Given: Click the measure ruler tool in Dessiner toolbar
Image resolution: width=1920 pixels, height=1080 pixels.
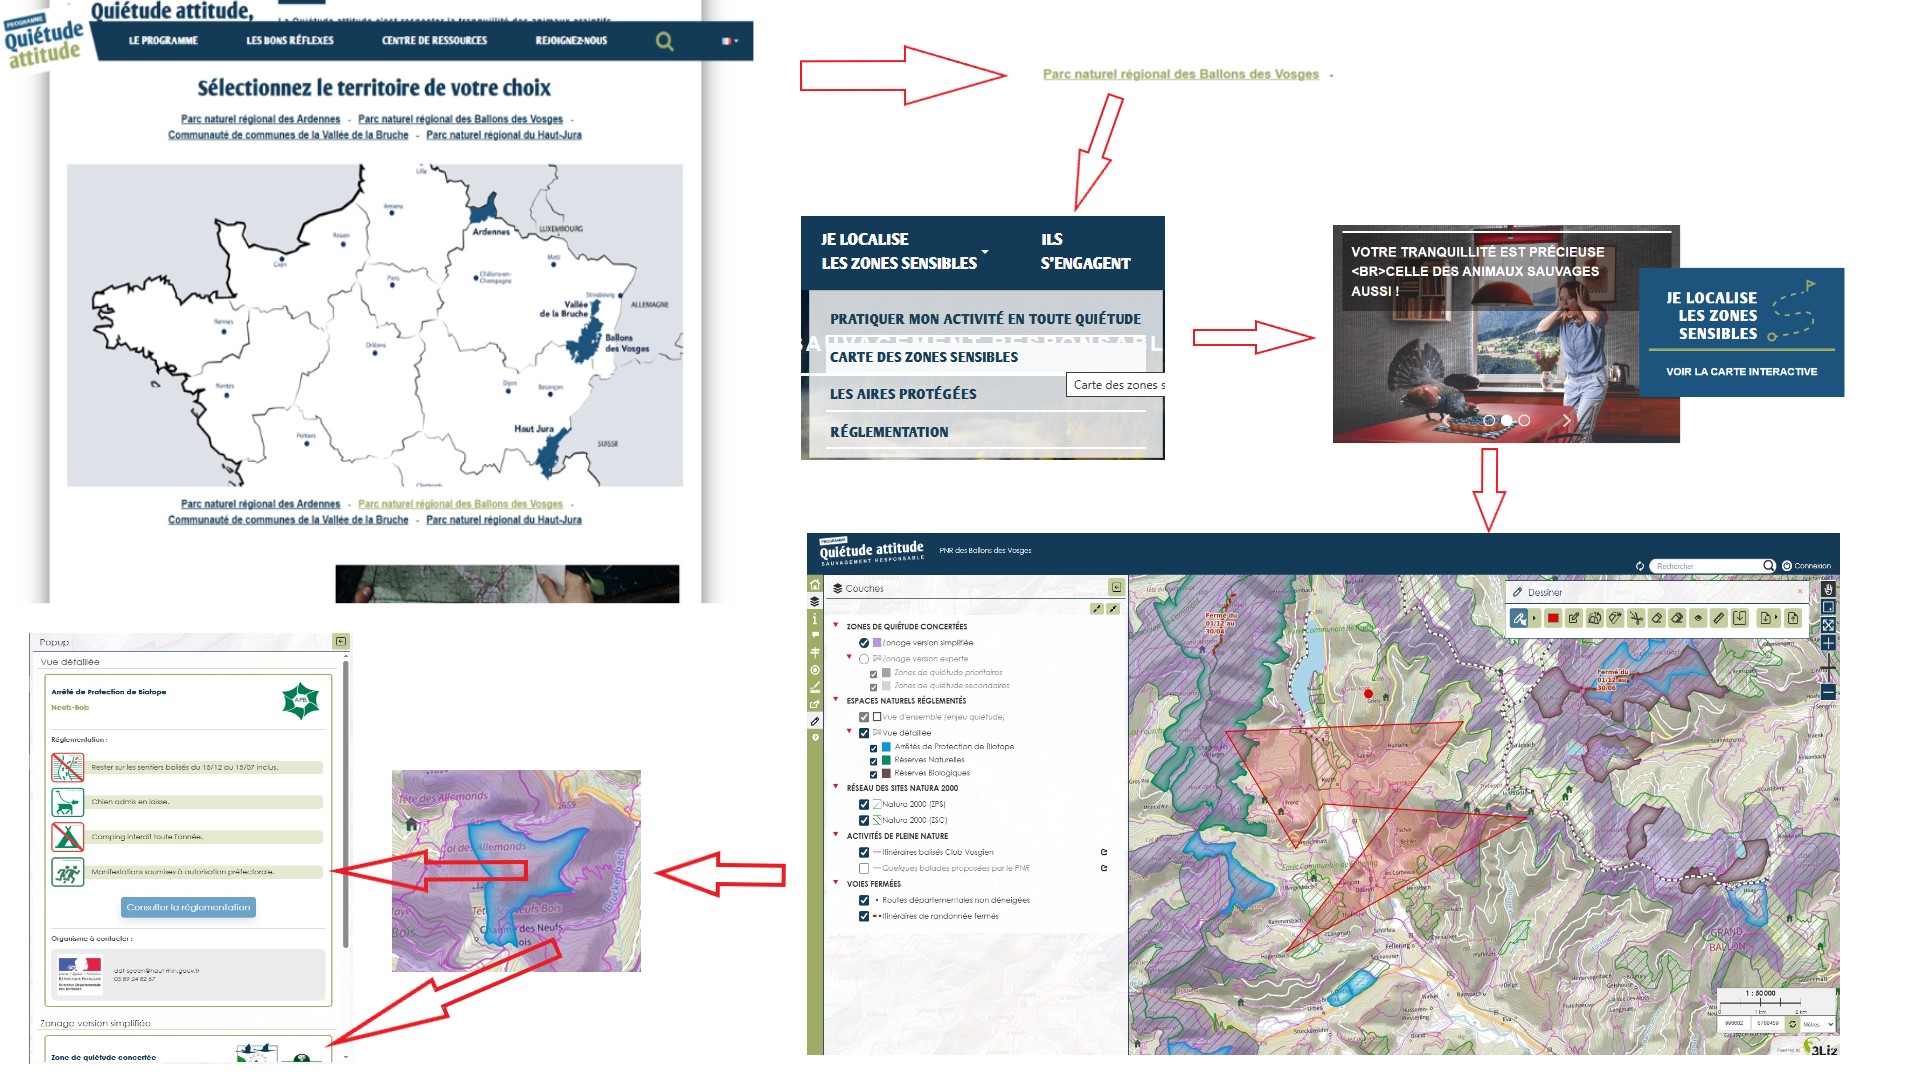Looking at the screenshot, I should pyautogui.click(x=1719, y=618).
